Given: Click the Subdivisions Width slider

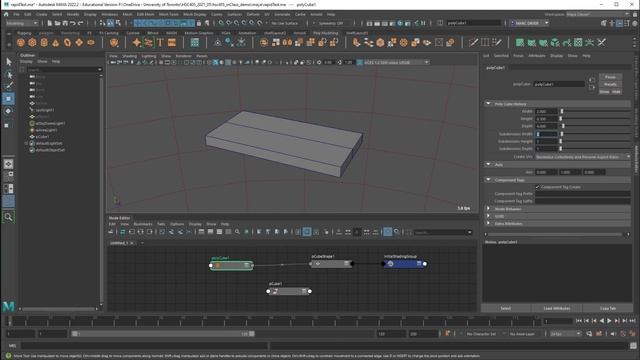Looking at the screenshot, I should 596,134.
